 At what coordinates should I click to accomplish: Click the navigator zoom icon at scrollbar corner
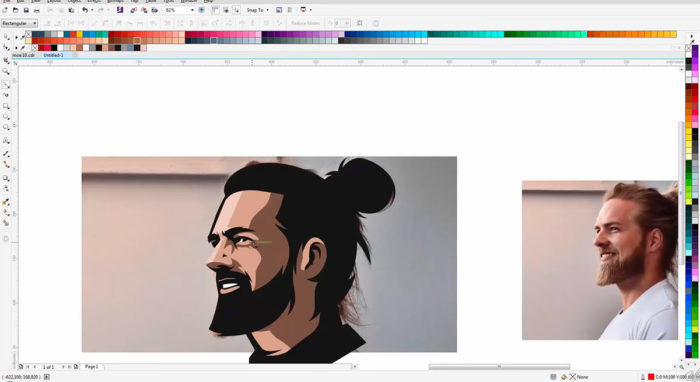point(681,367)
